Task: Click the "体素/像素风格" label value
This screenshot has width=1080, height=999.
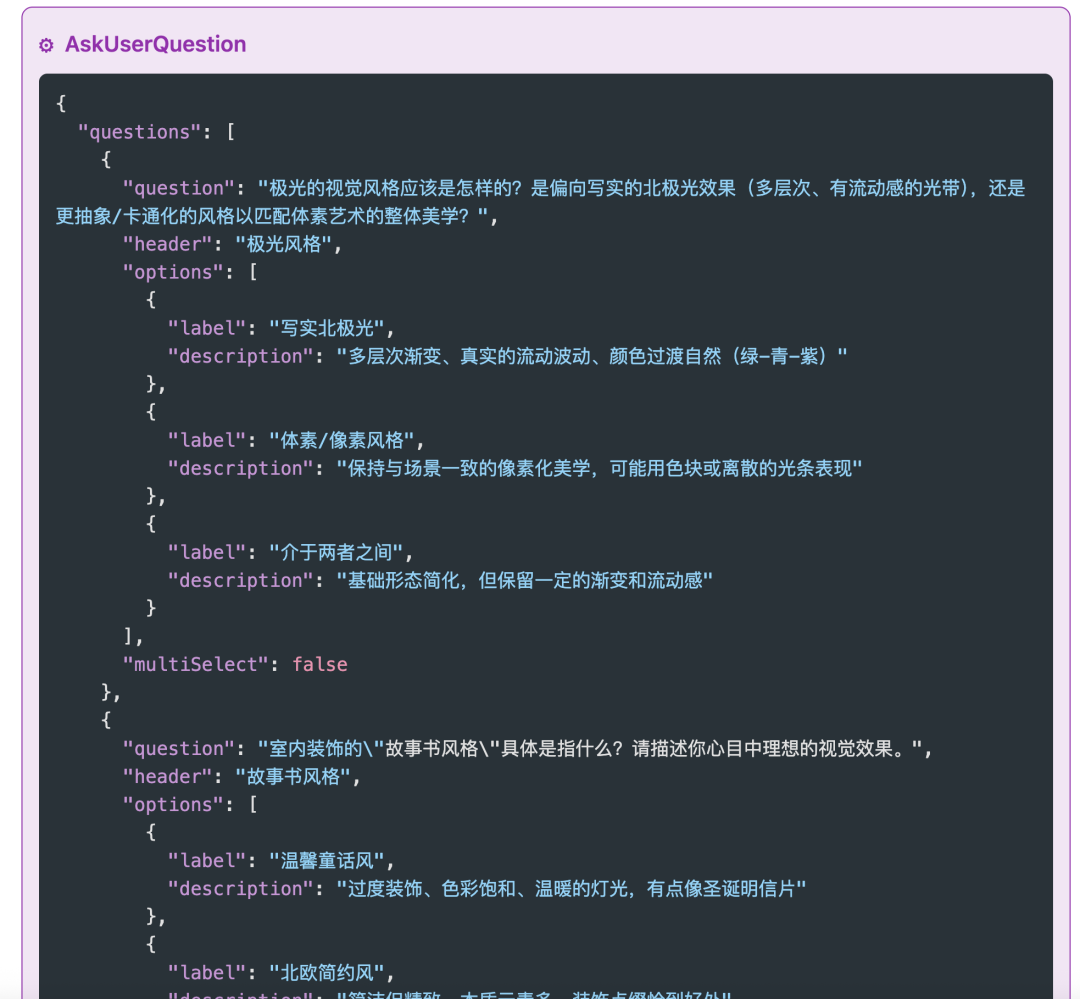Action: click(342, 440)
